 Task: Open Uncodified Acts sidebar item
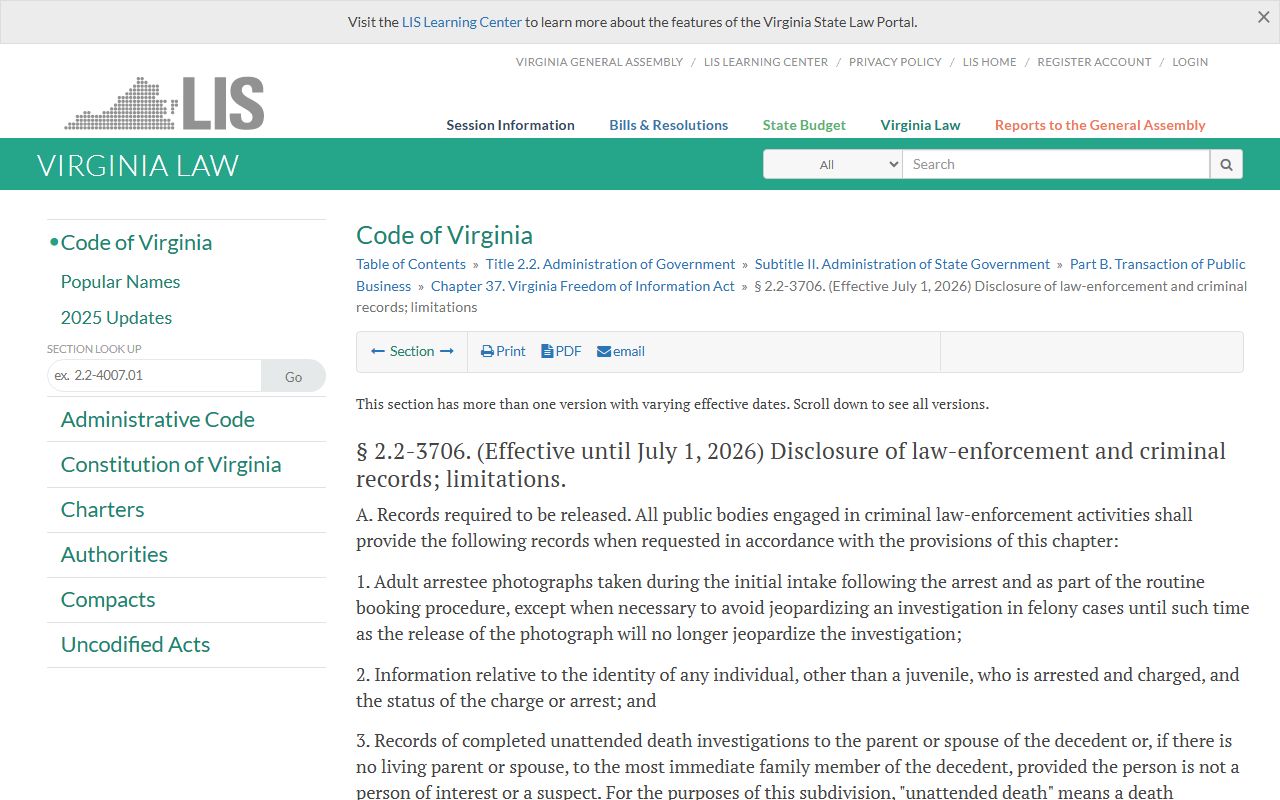[135, 645]
